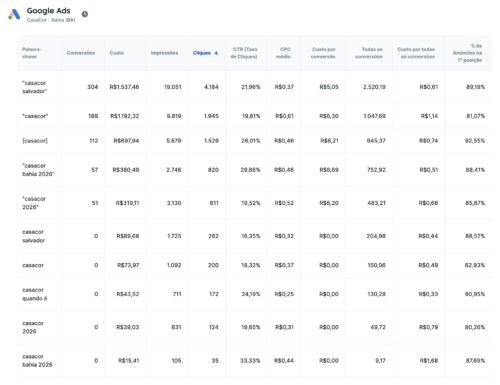Select the "CasaCor - Bahia (BA)" account subtitle
Image resolution: width=500 pixels, height=385 pixels.
51,20
